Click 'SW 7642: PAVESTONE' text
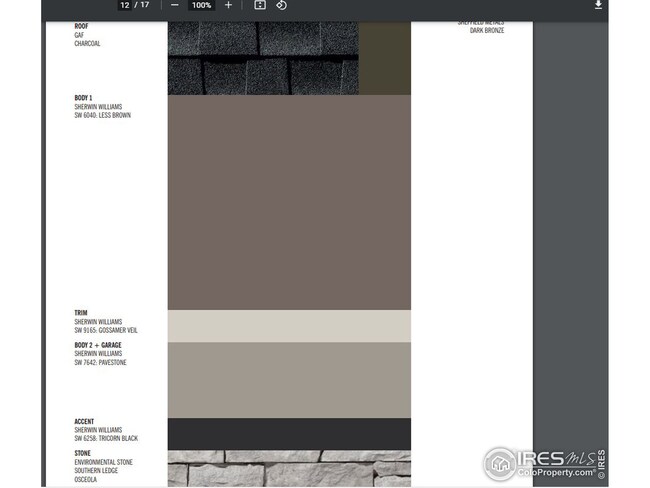The height and width of the screenshot is (488, 650). tap(100, 362)
